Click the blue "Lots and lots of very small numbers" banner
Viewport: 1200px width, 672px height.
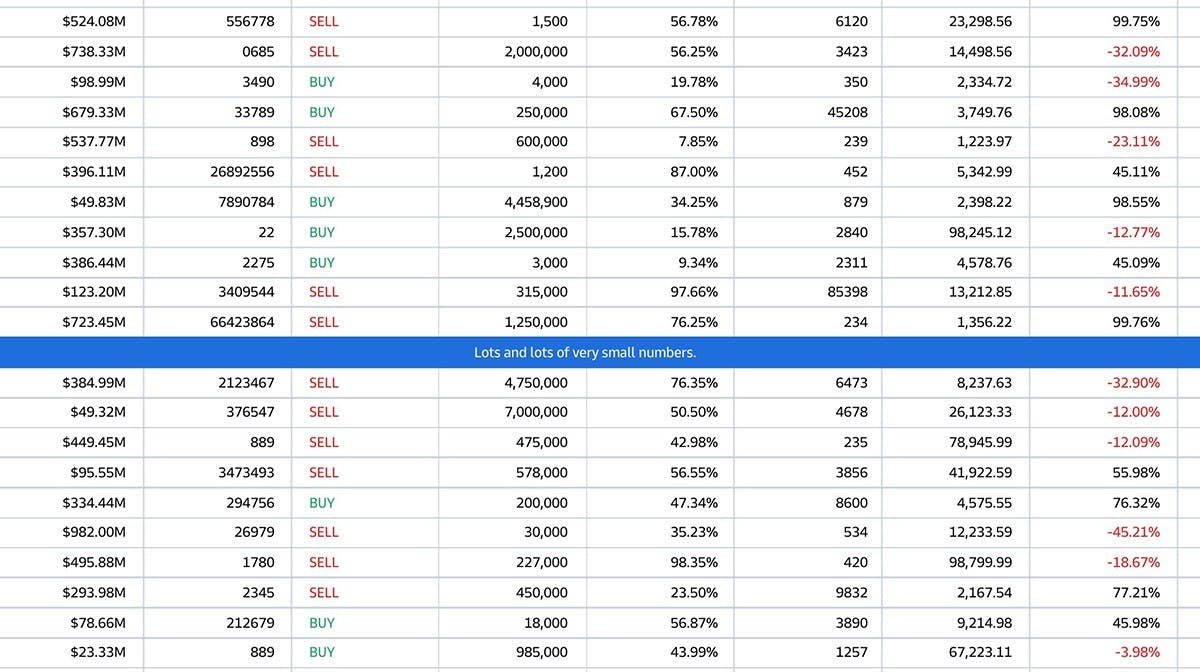(598, 353)
